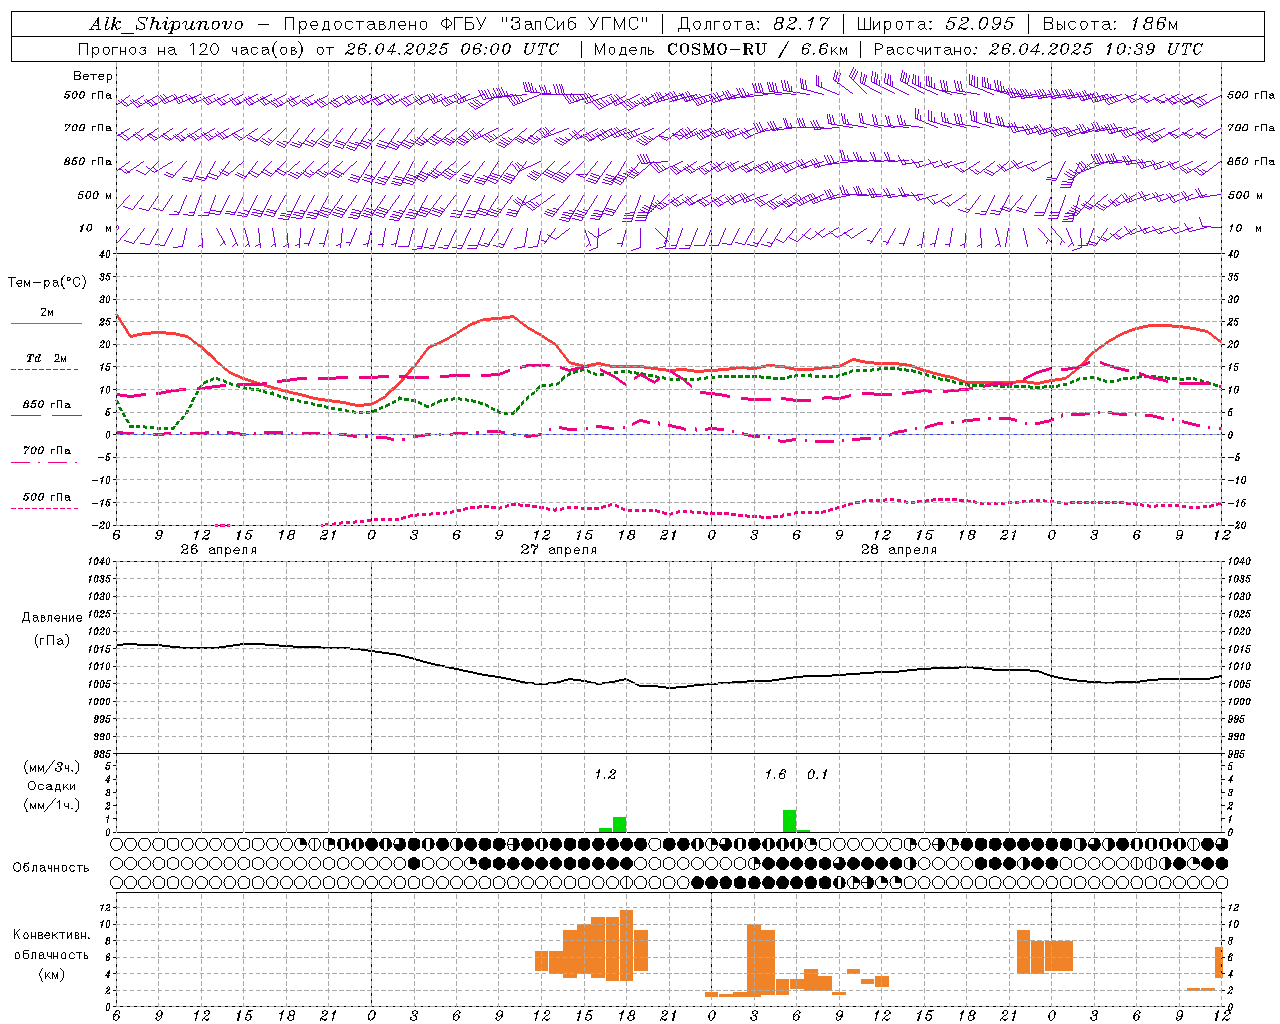Click the 28 апреля date label
Screen dimensions: 1280x1024
click(898, 549)
